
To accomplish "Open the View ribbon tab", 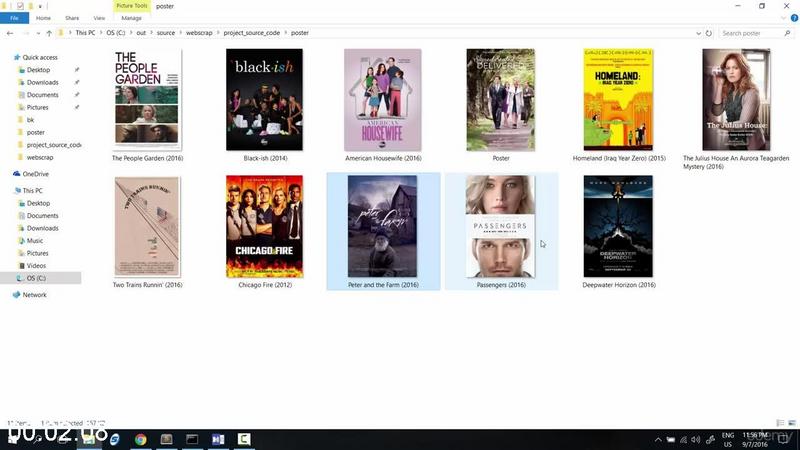I will [x=99, y=18].
